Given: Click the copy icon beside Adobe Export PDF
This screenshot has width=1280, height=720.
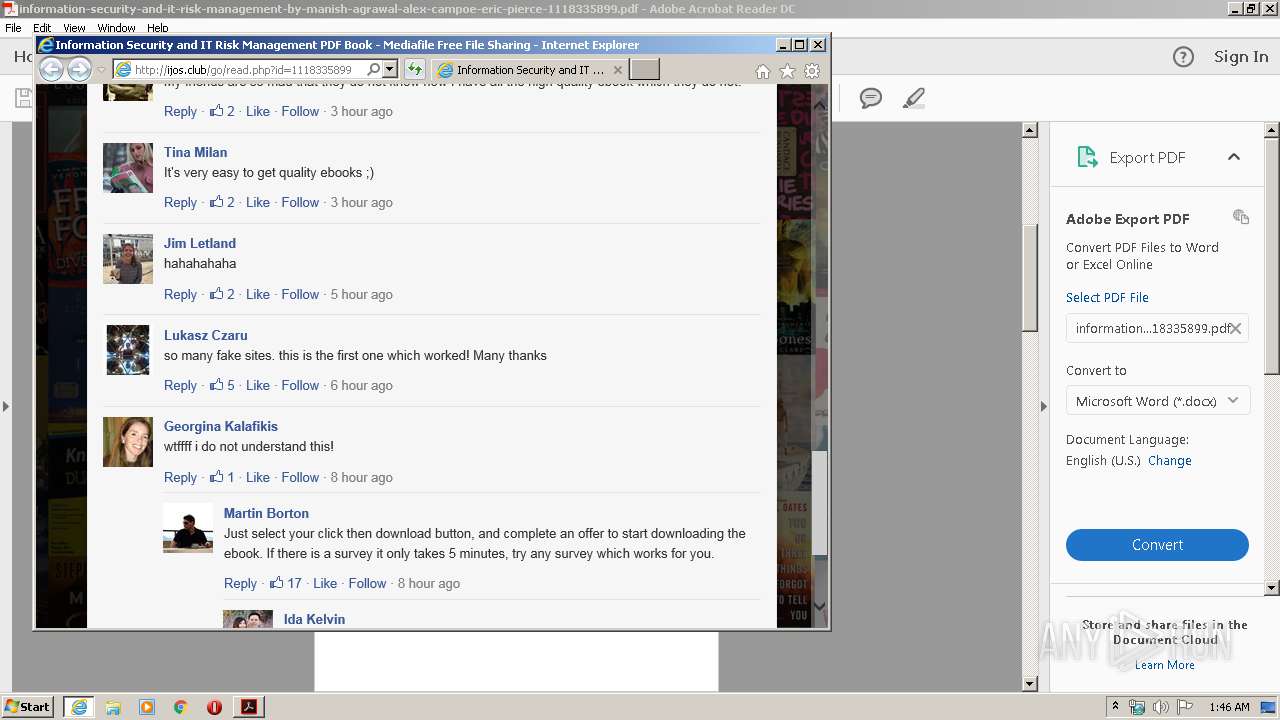Looking at the screenshot, I should point(1241,217).
